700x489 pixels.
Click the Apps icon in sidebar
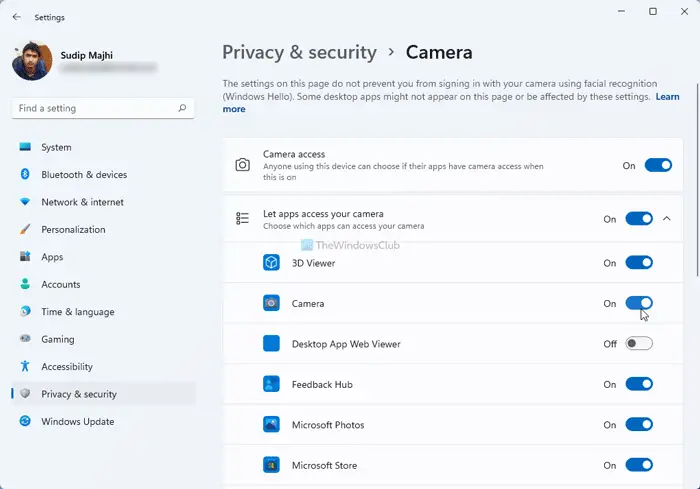25,256
